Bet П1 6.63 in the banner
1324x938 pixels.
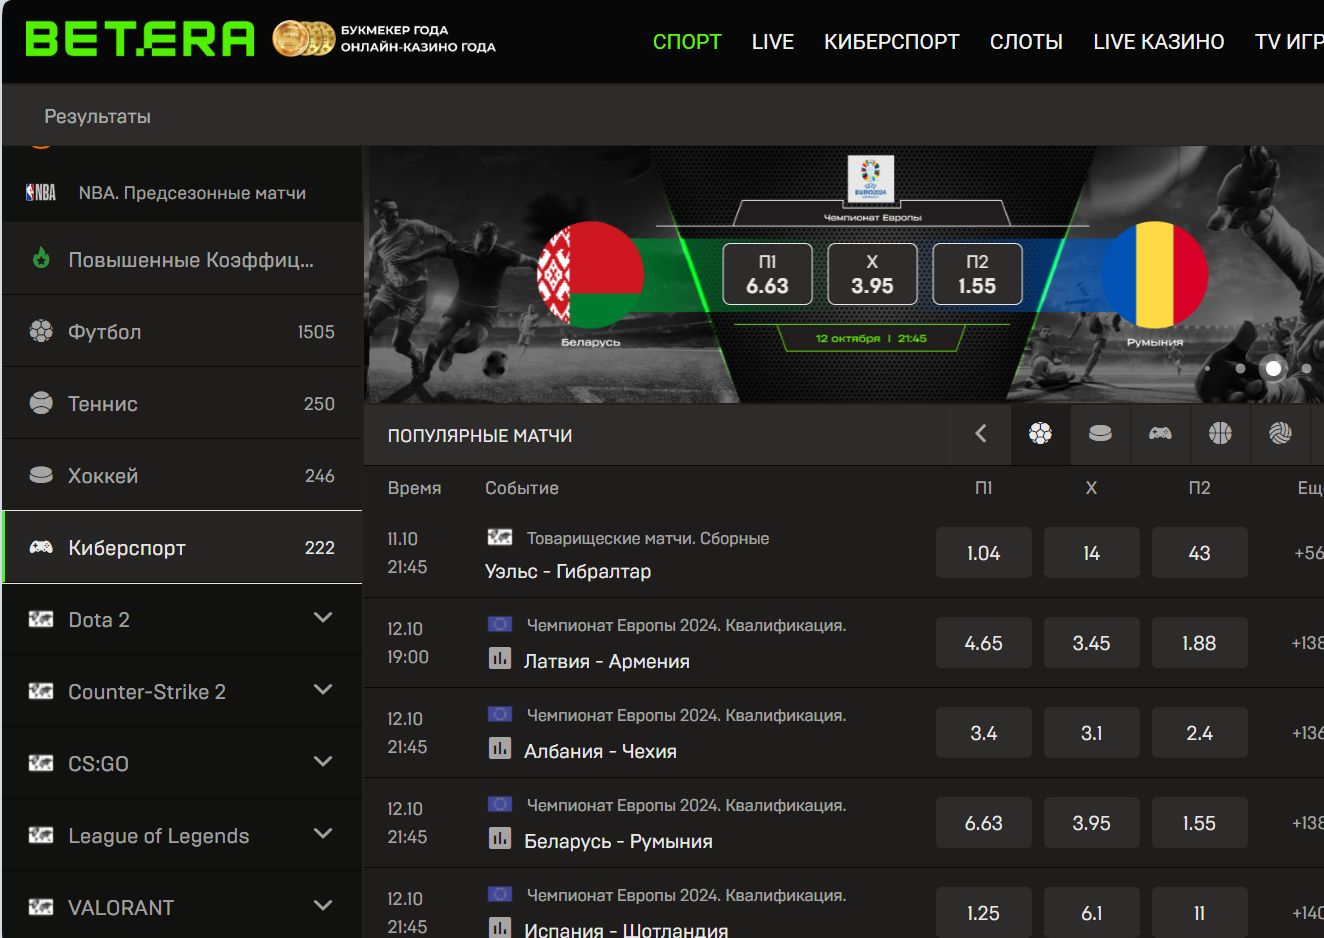click(x=767, y=274)
